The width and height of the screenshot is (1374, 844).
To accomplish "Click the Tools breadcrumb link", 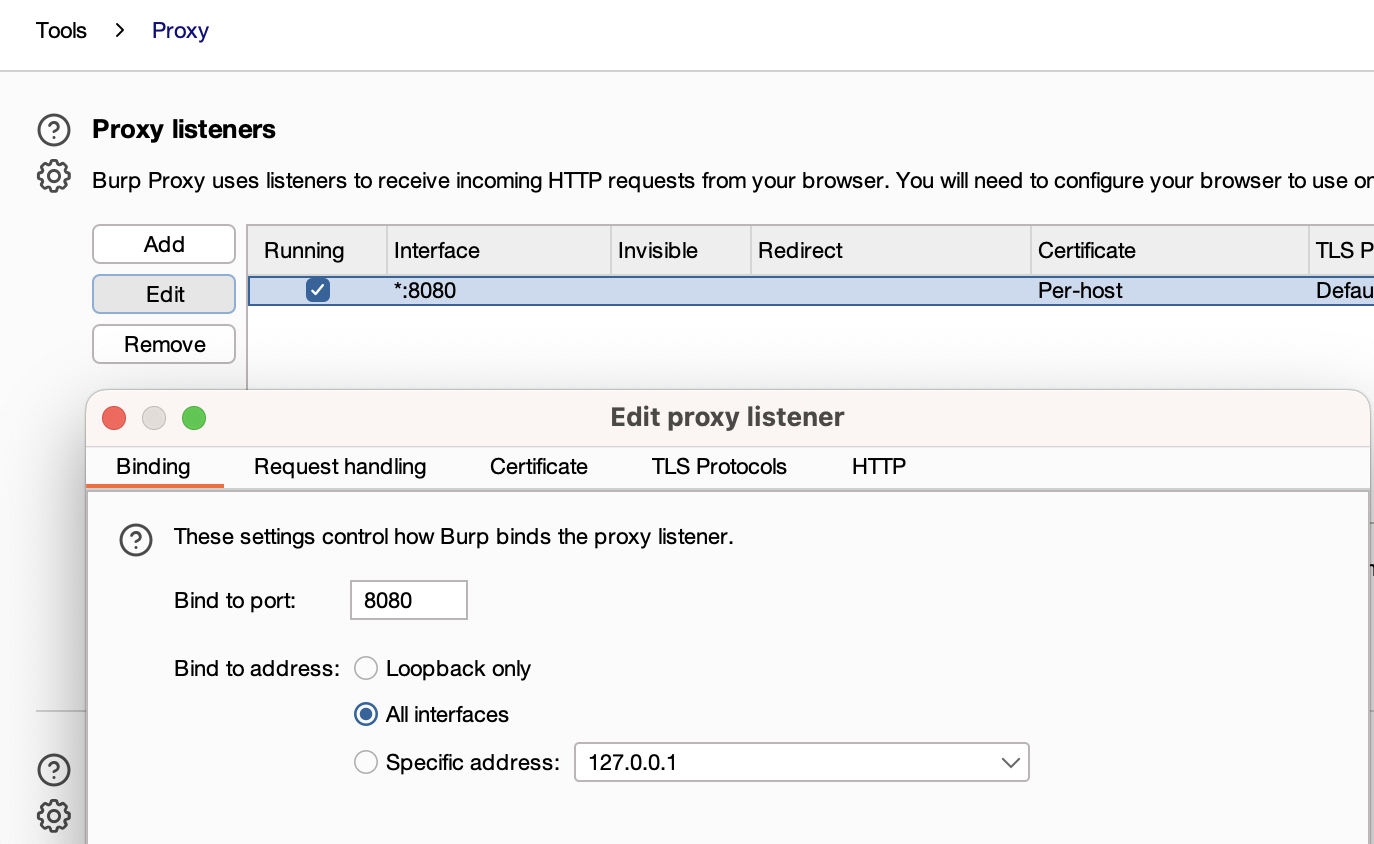I will click(61, 31).
